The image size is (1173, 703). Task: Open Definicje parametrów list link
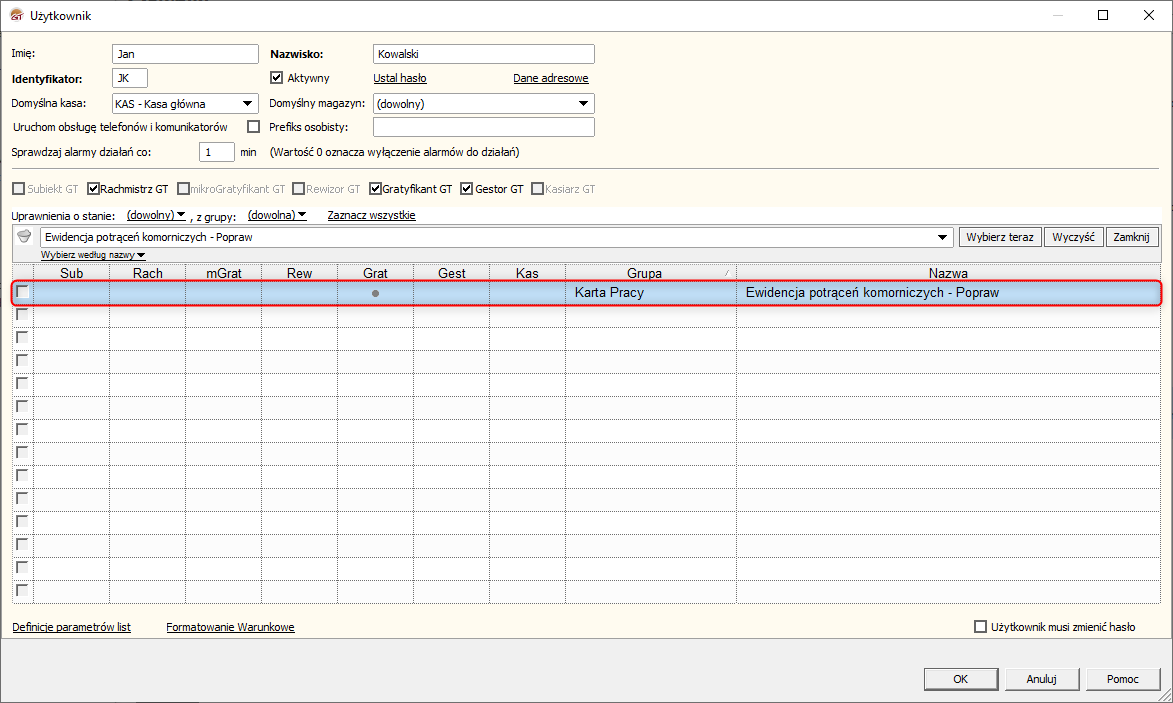click(71, 627)
